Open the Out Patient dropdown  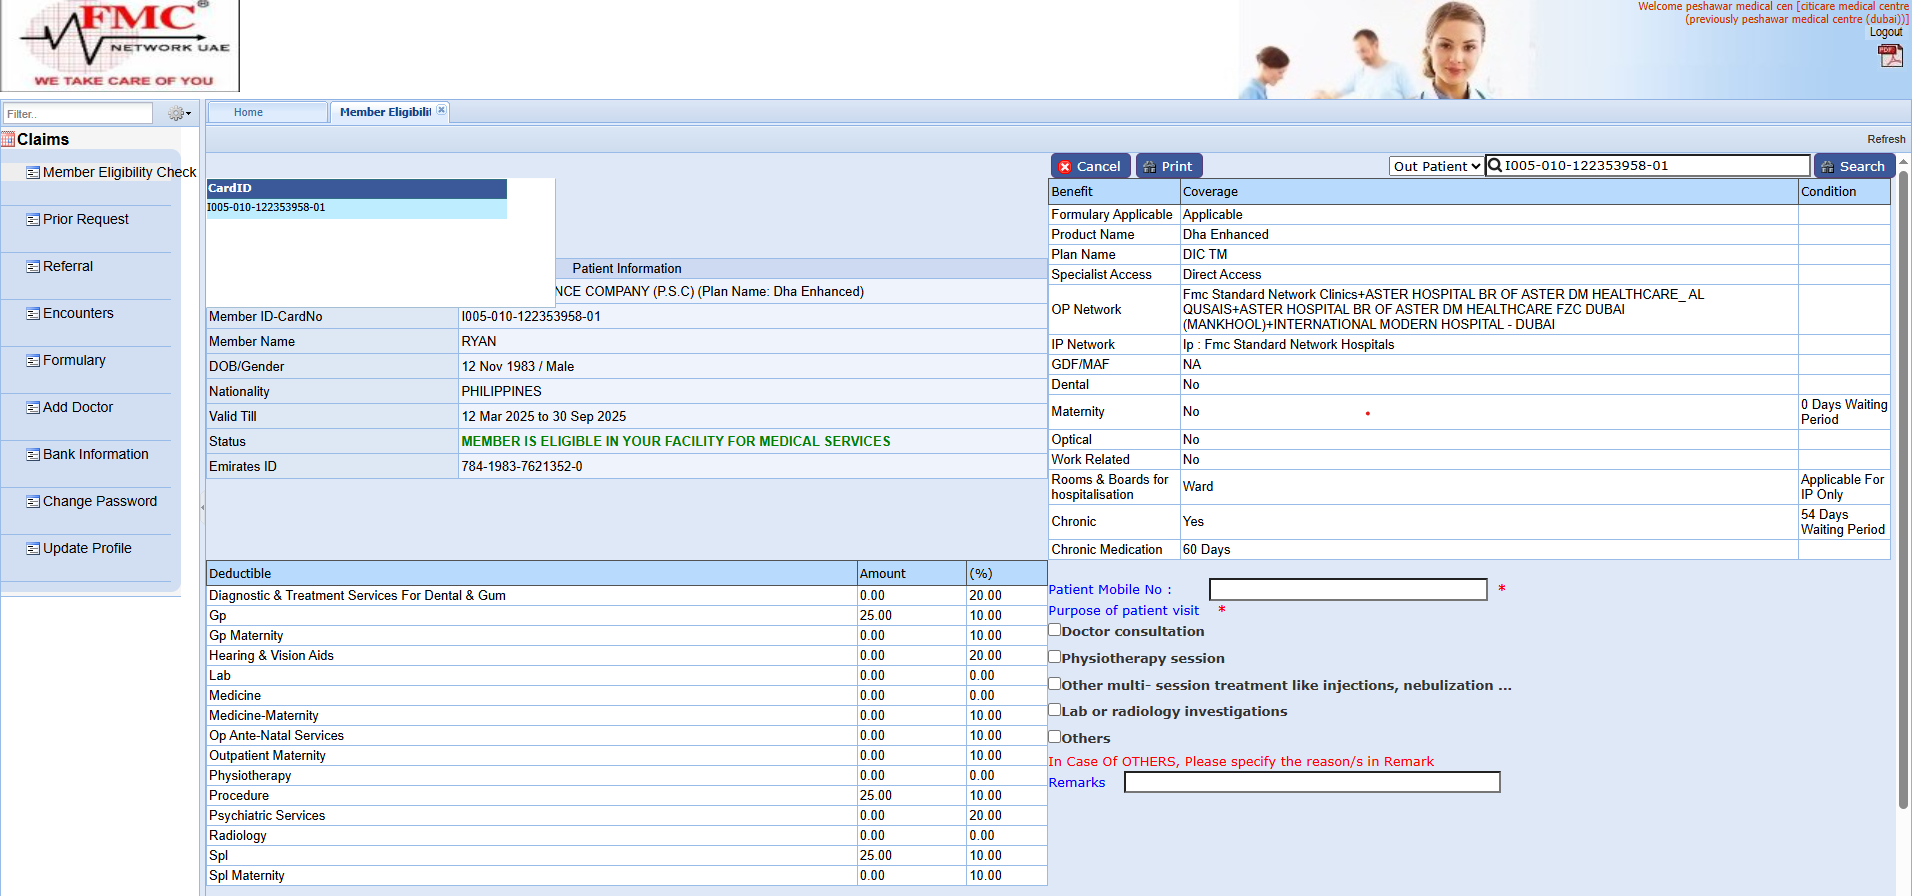click(1435, 166)
